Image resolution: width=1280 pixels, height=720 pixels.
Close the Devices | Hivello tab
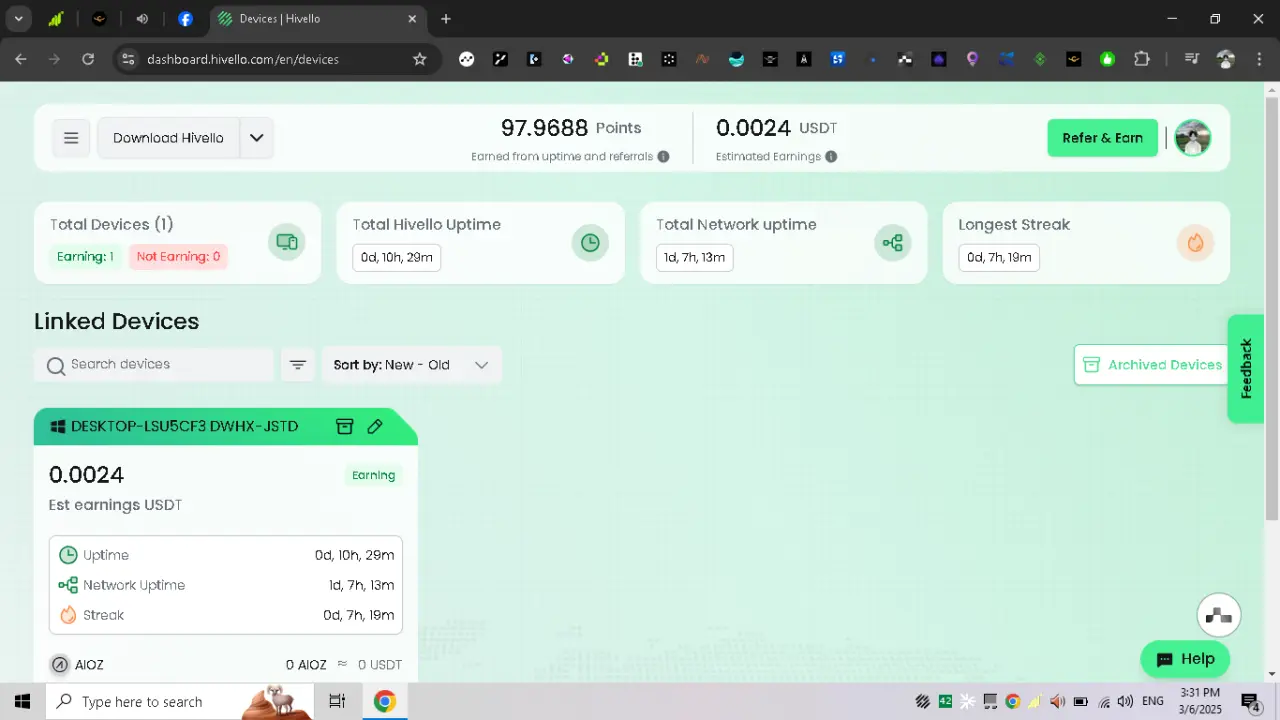(x=412, y=19)
